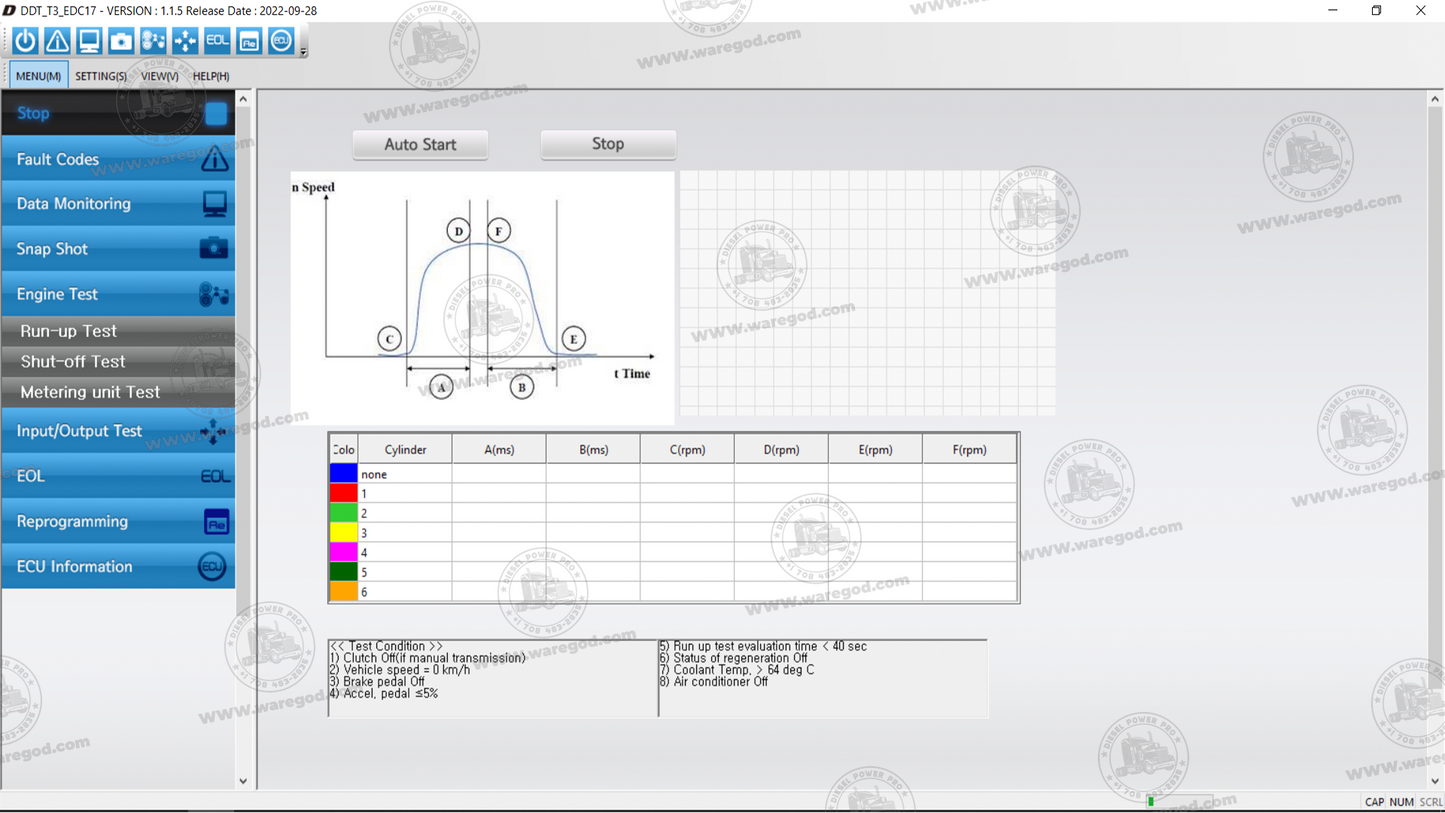Click the yellow color swatch for cylinder 3
1445x813 pixels.
343,532
